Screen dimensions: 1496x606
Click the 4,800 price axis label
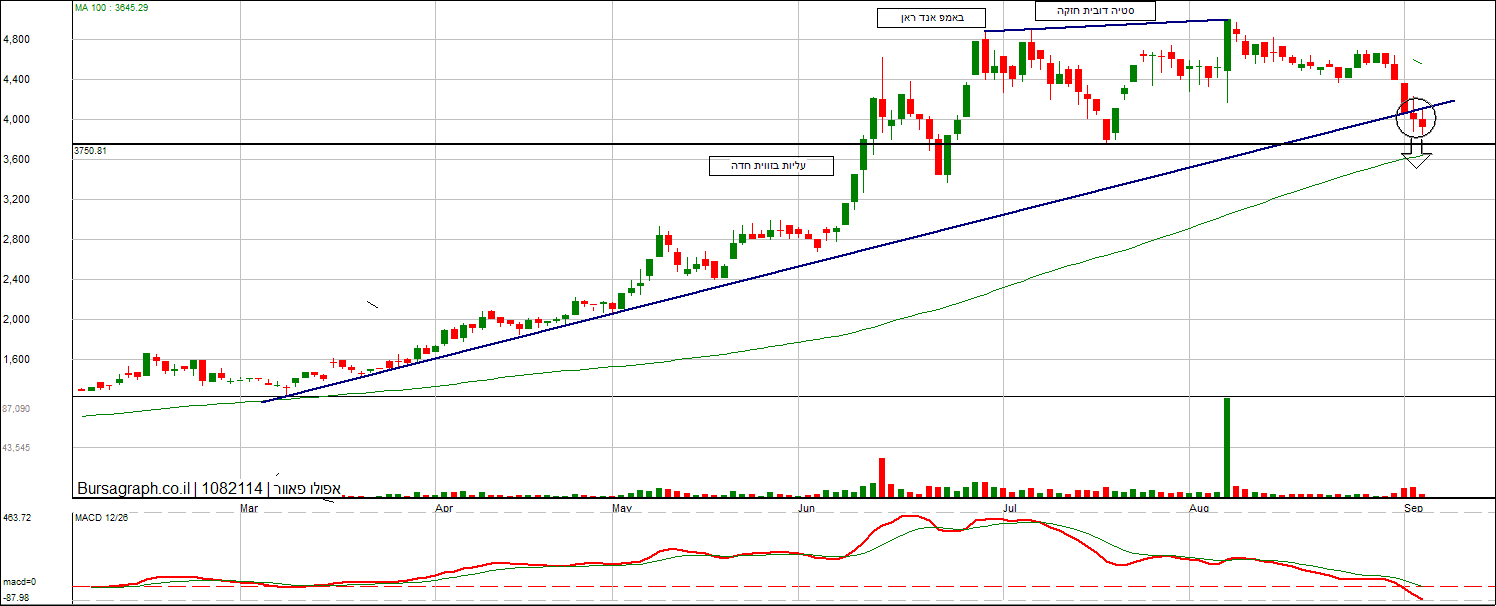click(x=18, y=40)
